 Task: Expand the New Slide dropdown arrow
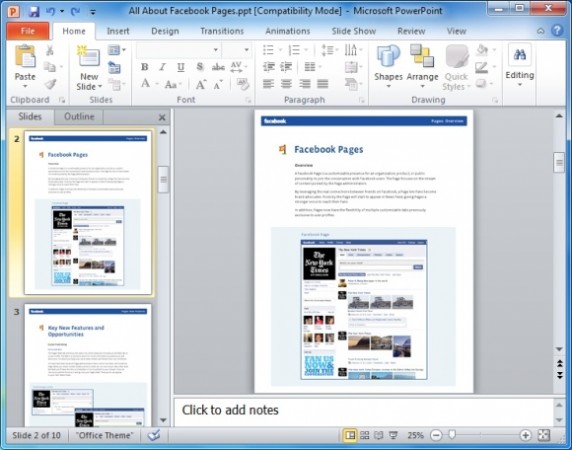coord(100,87)
